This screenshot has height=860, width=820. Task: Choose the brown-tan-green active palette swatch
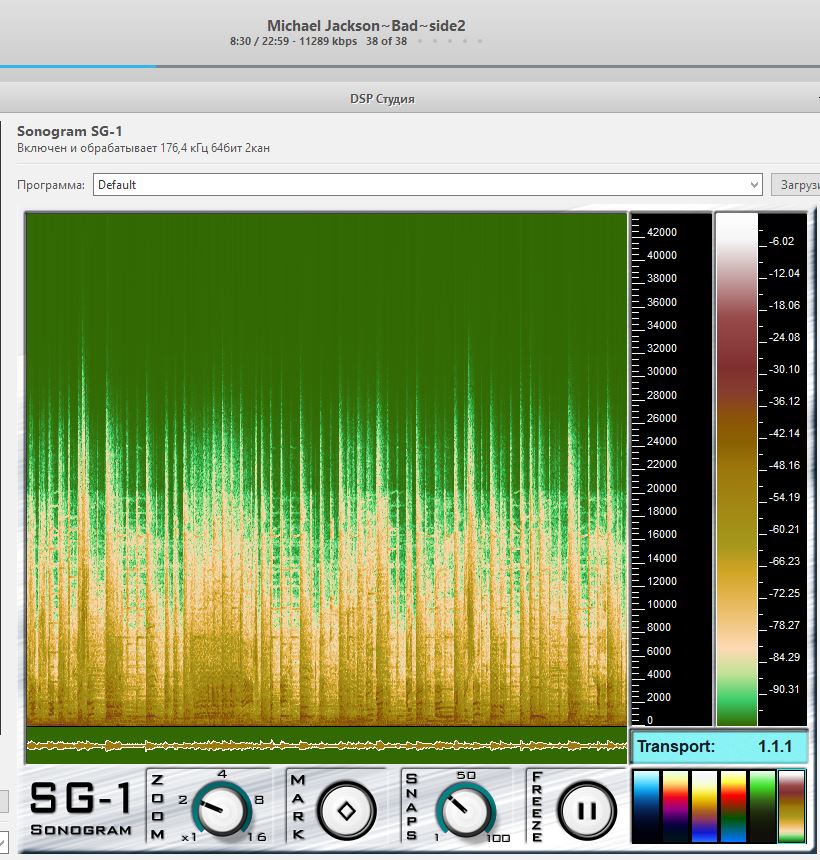(792, 806)
